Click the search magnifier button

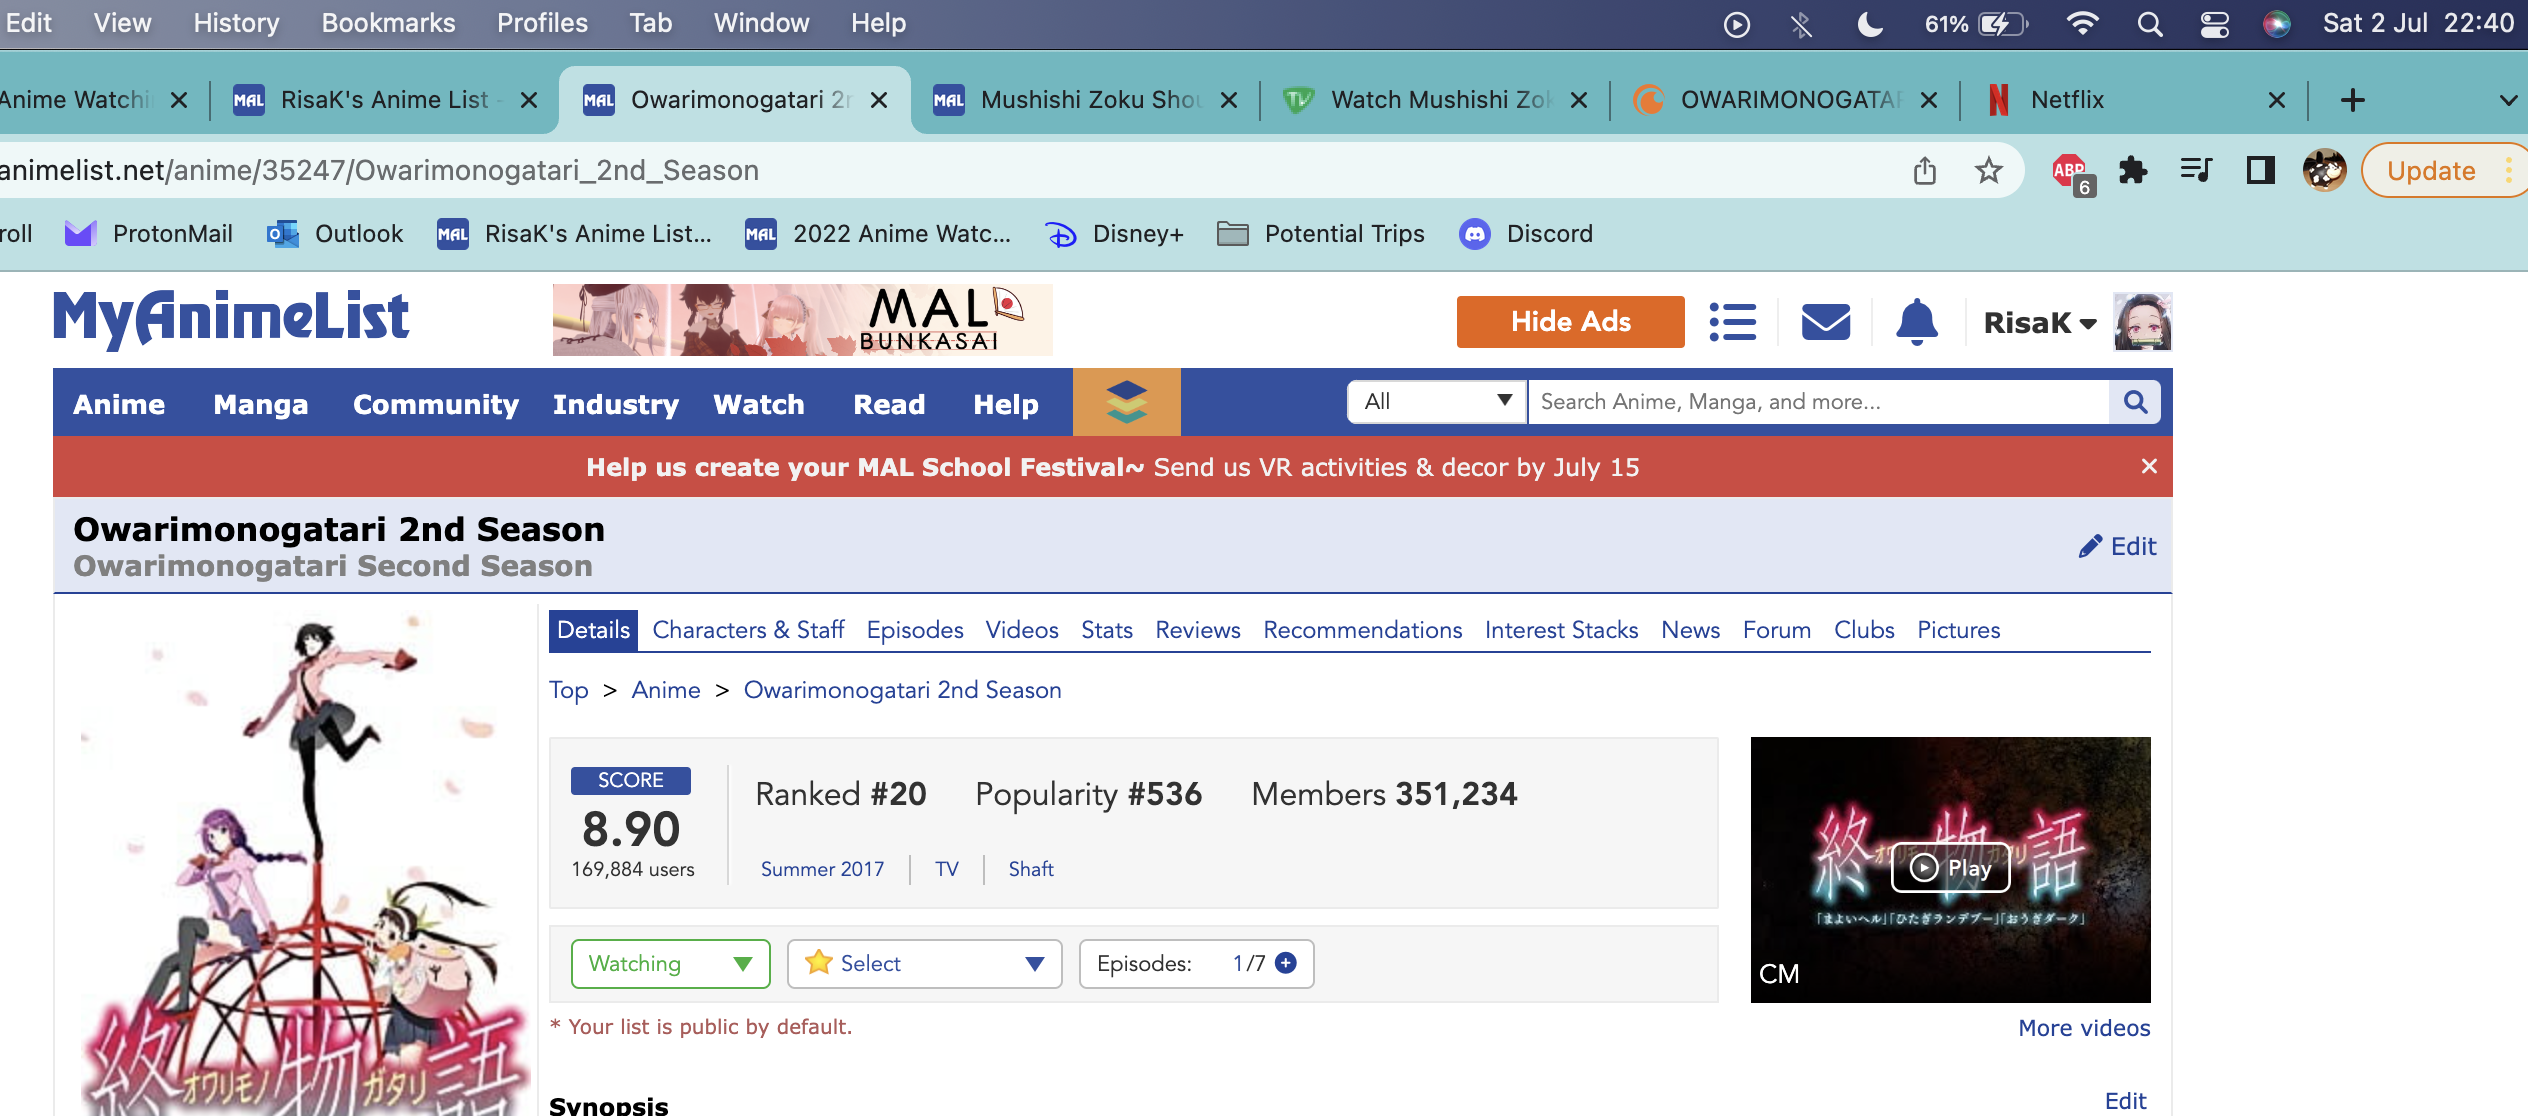coord(2135,402)
